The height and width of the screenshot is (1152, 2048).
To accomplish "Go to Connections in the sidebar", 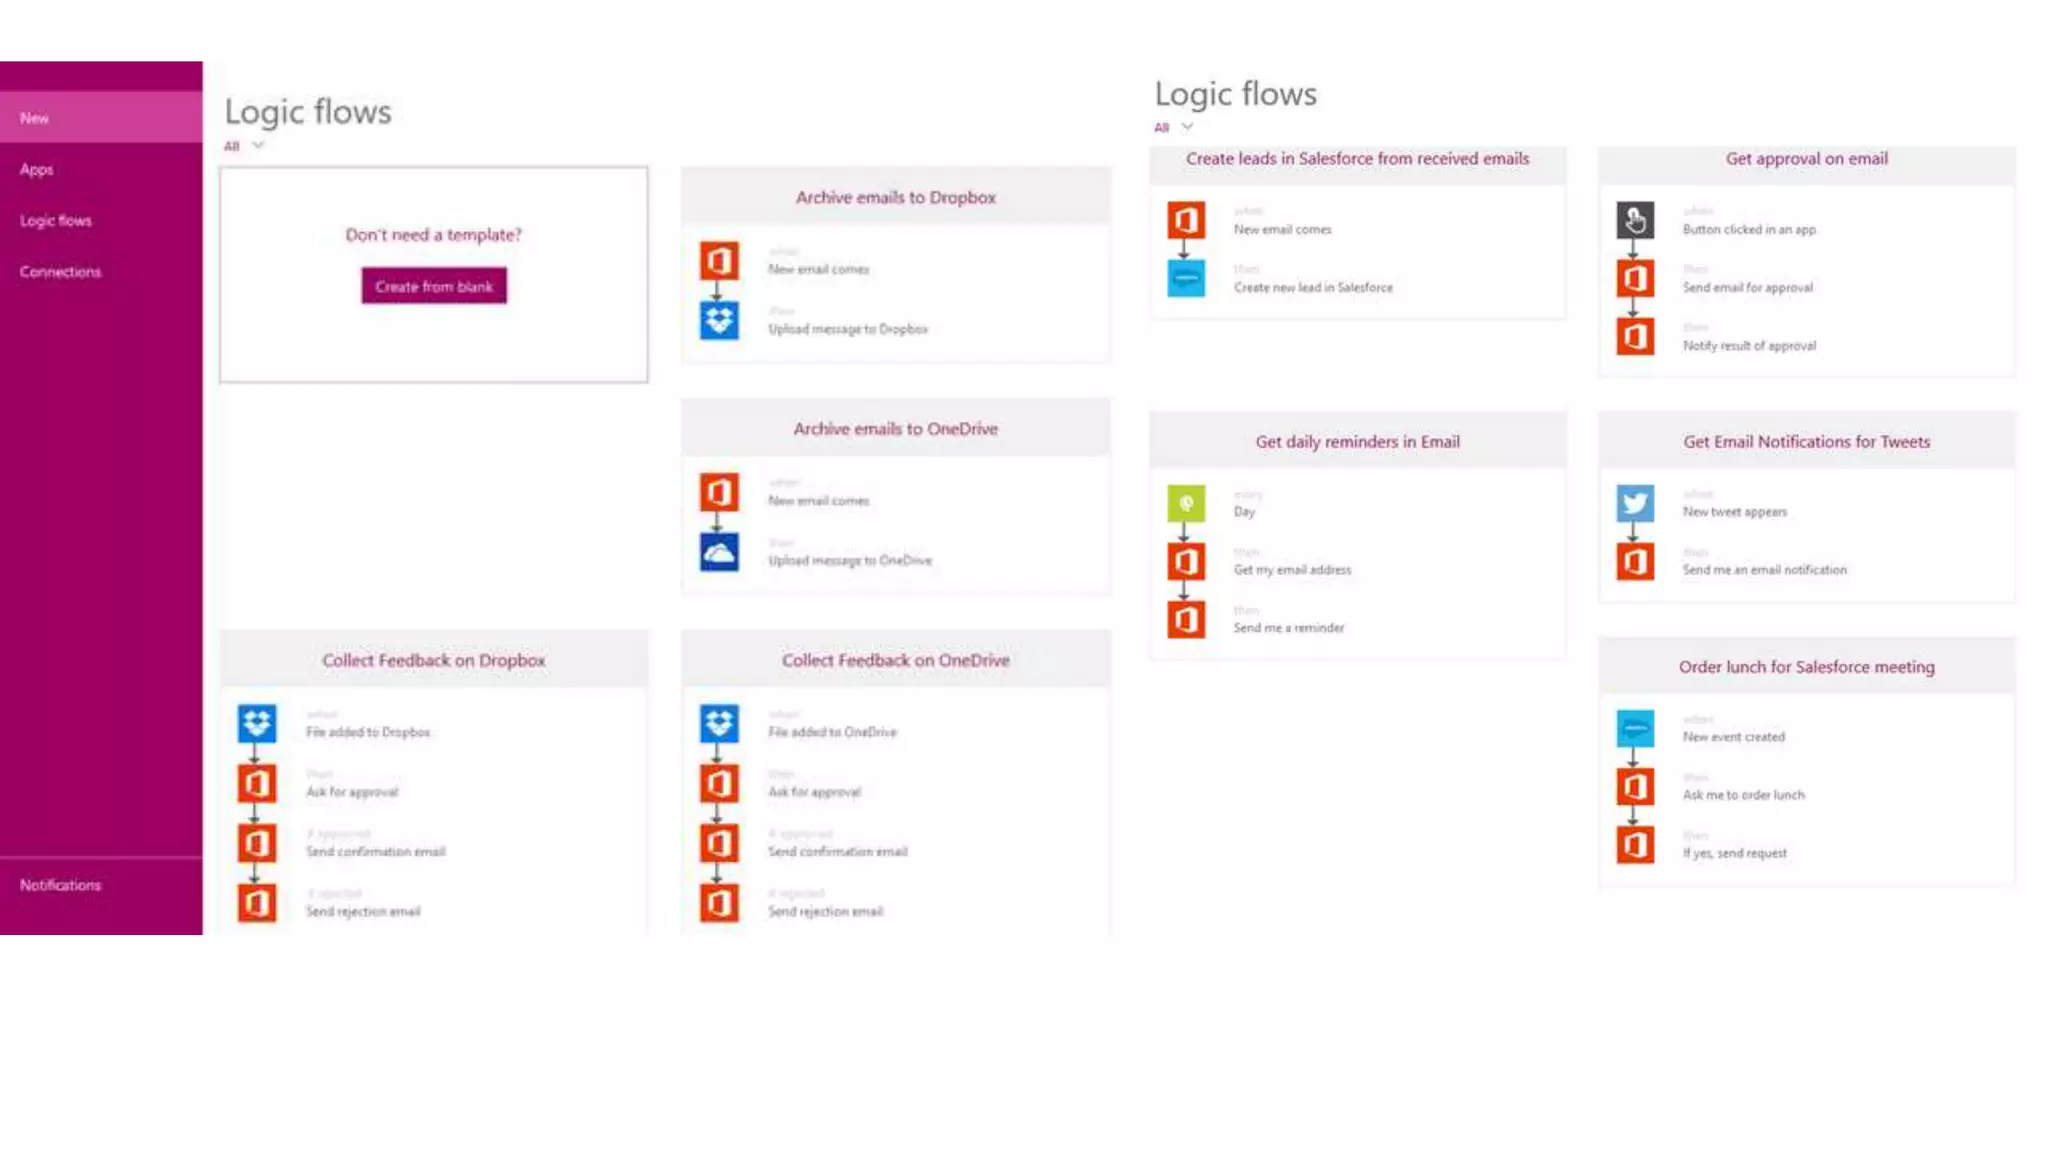I will pos(60,272).
